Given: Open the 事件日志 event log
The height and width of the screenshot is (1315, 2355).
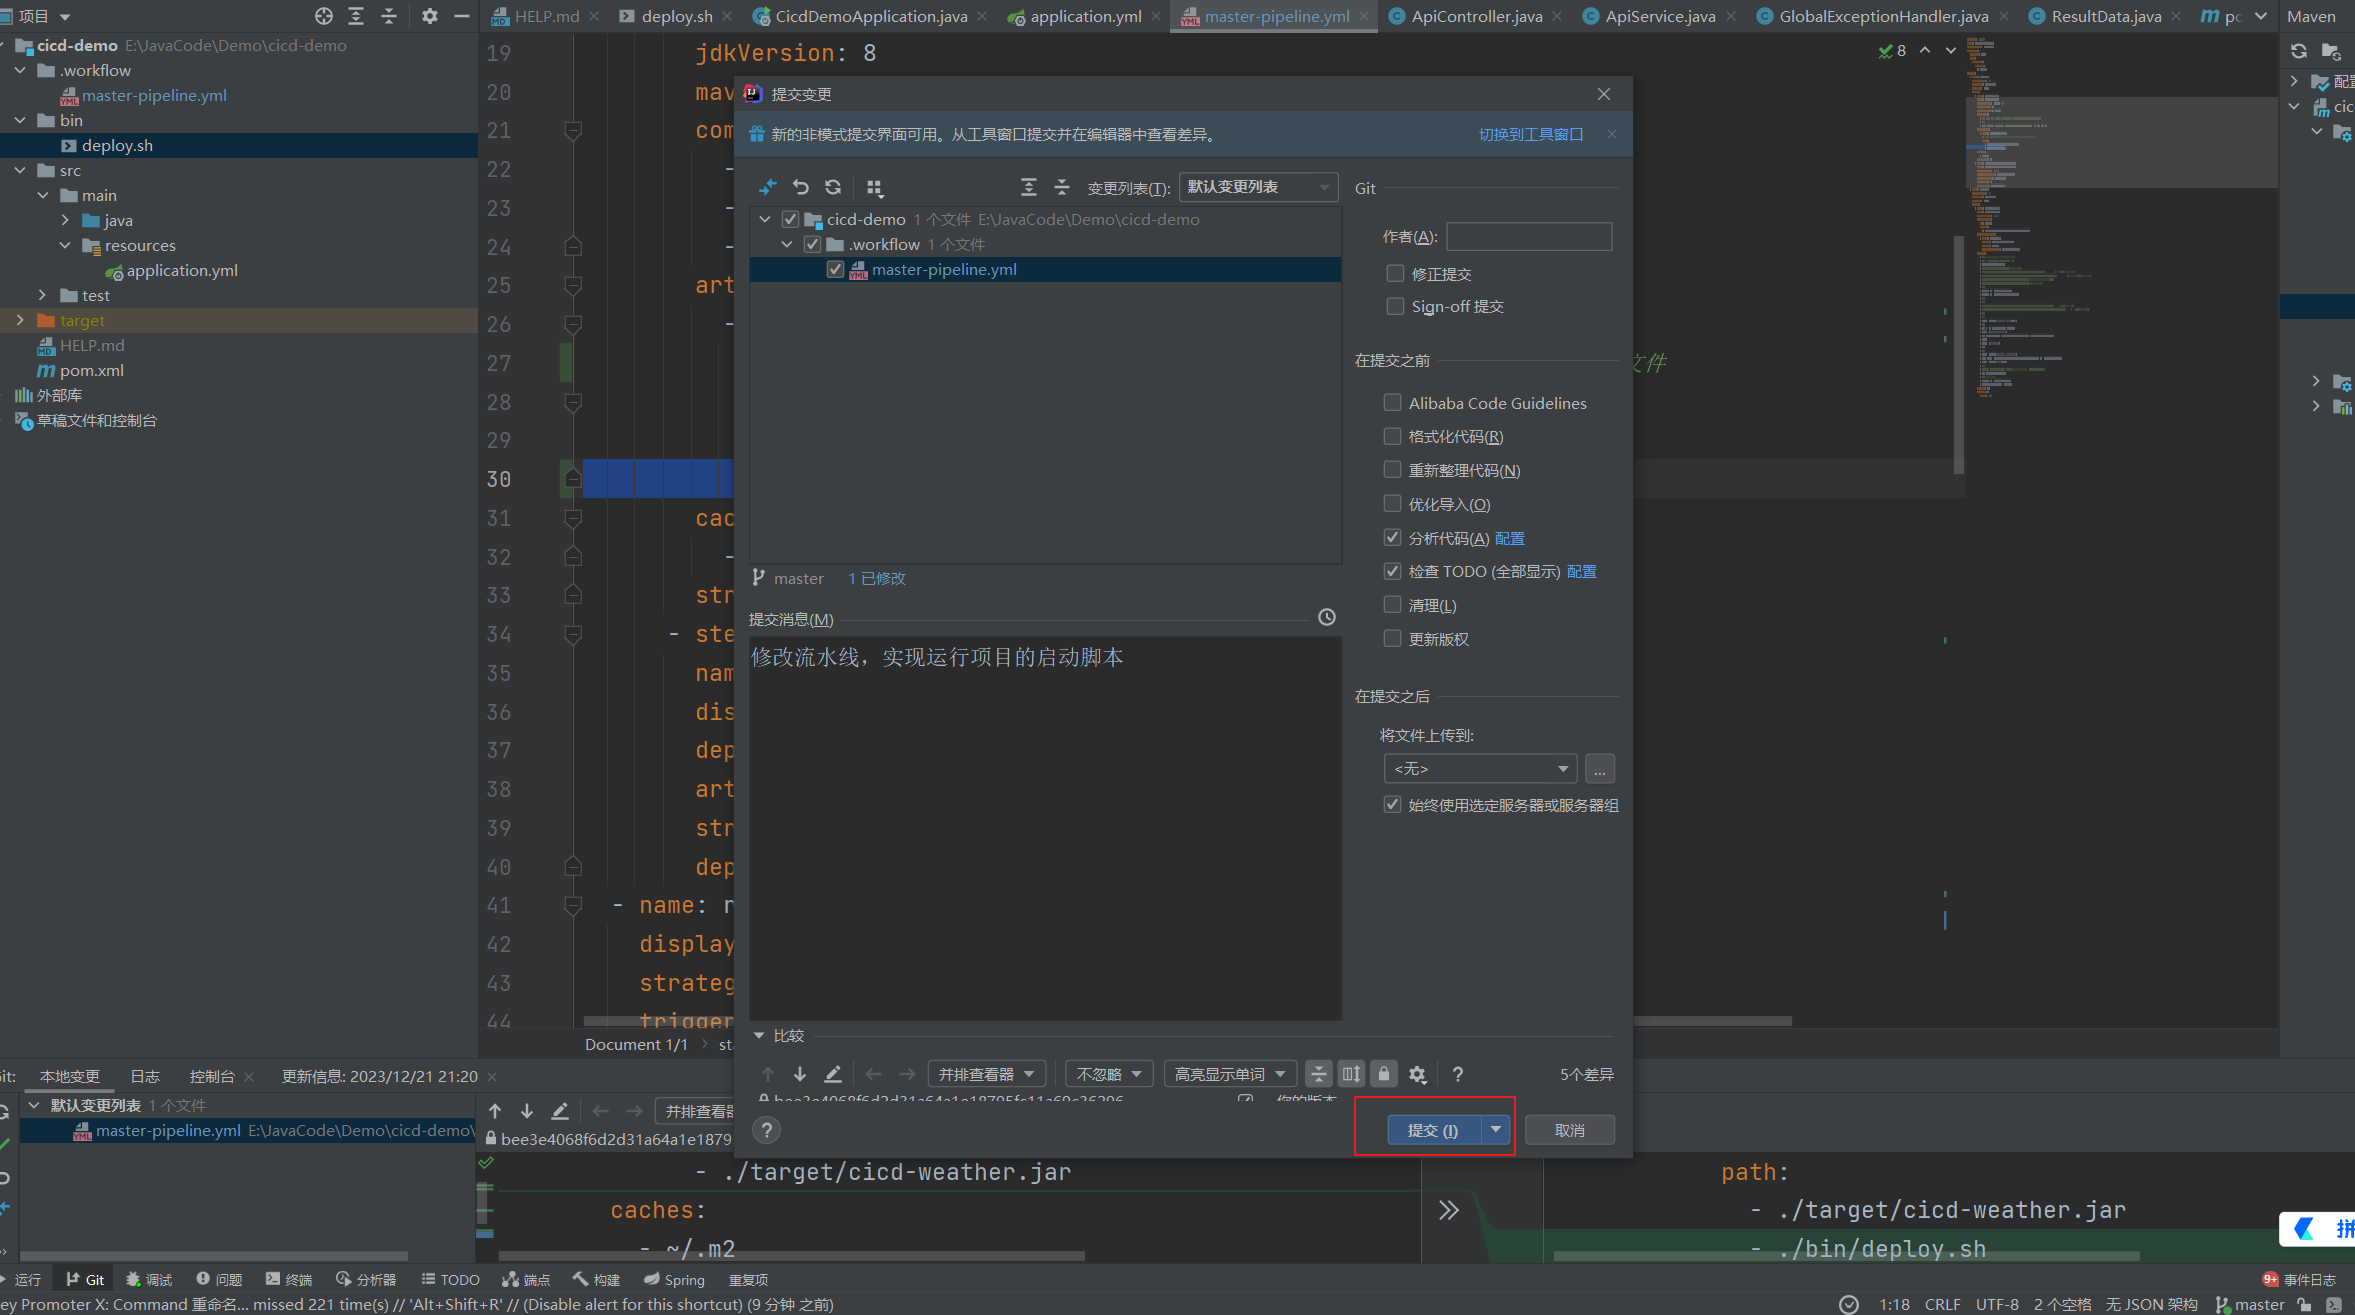Looking at the screenshot, I should pos(2299,1279).
